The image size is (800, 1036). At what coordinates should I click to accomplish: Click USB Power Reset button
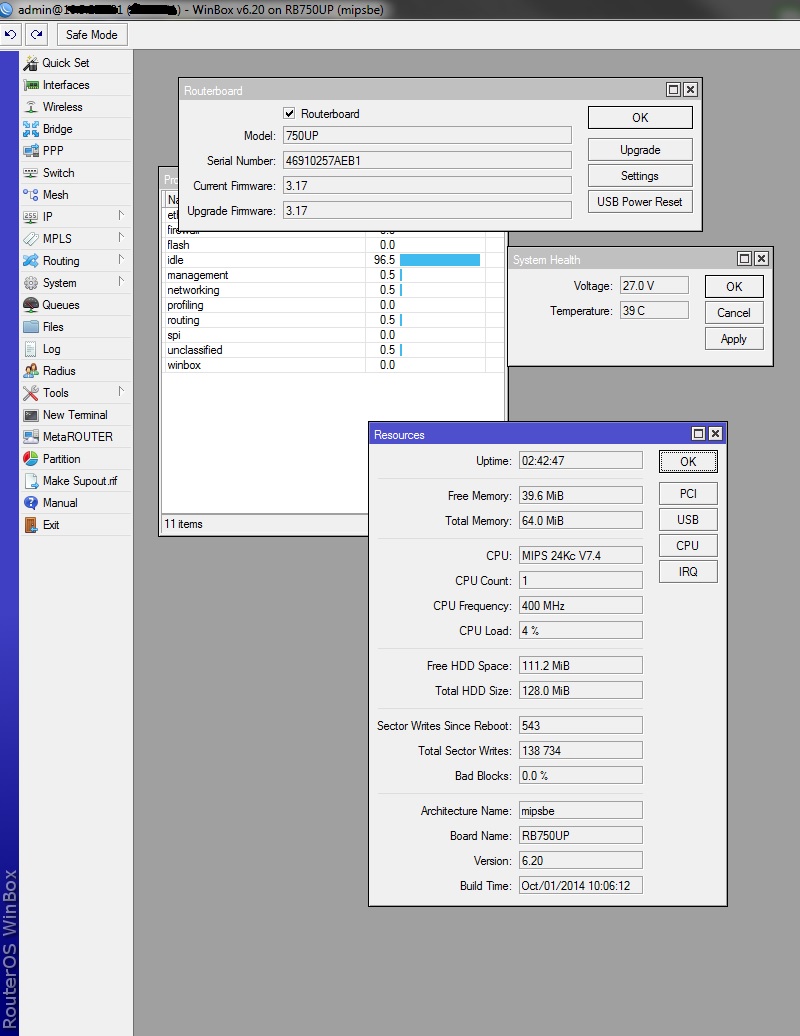point(640,202)
